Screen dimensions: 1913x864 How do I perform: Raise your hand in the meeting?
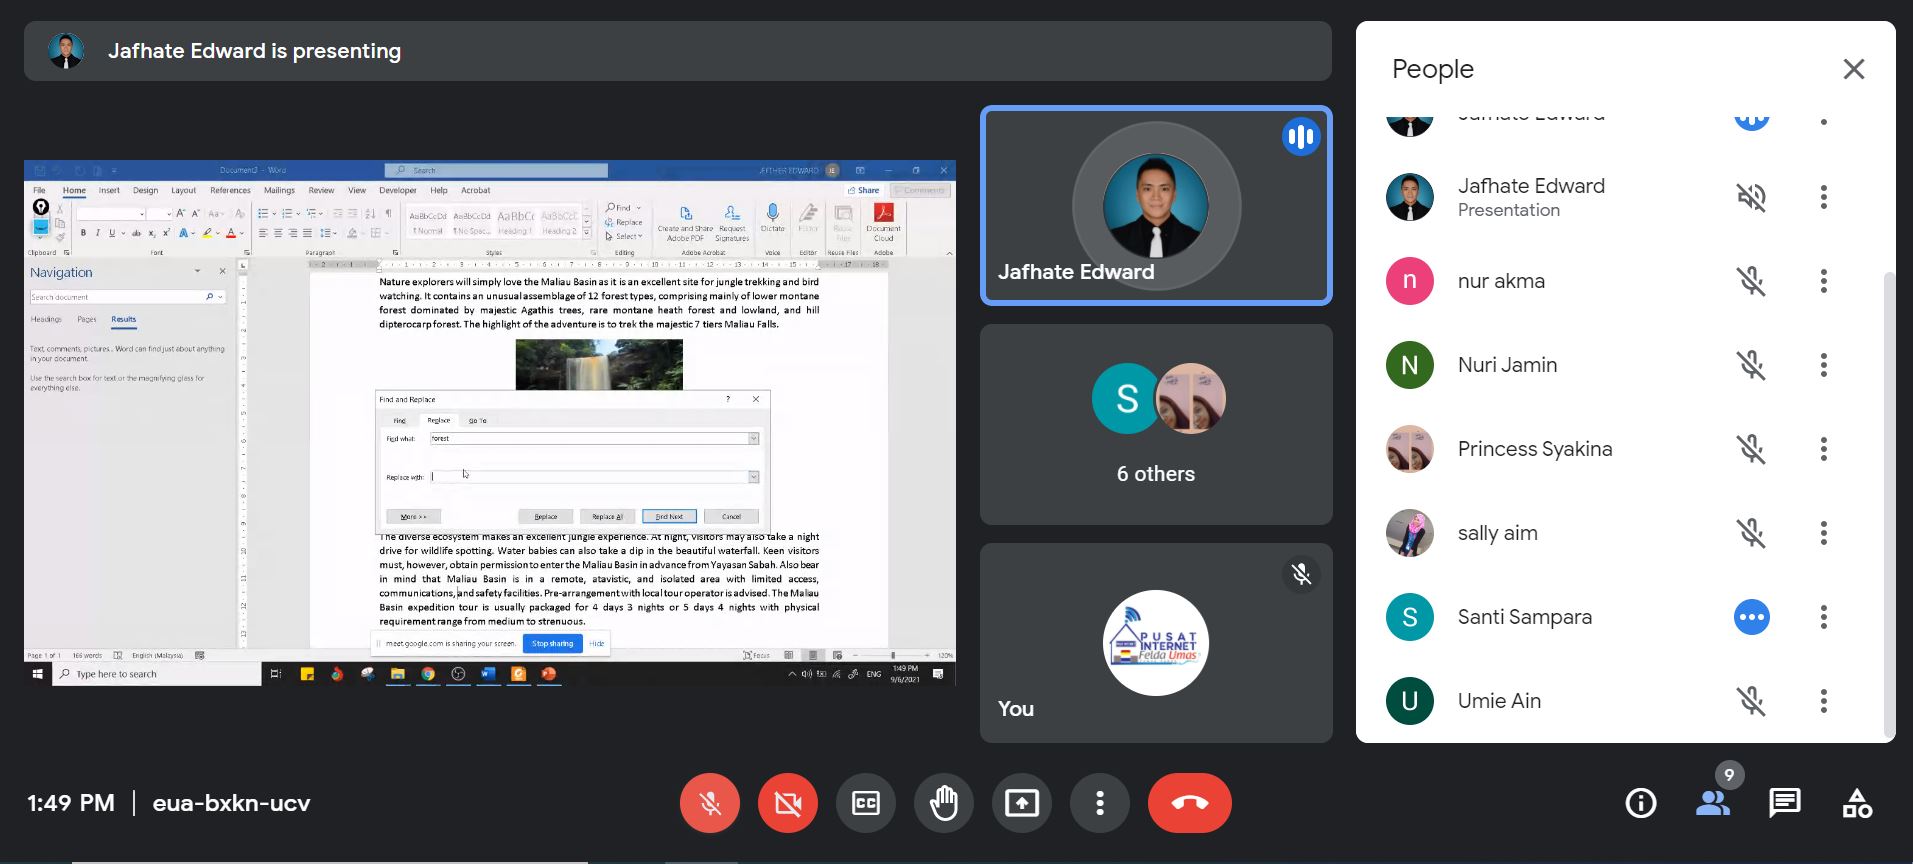point(944,803)
